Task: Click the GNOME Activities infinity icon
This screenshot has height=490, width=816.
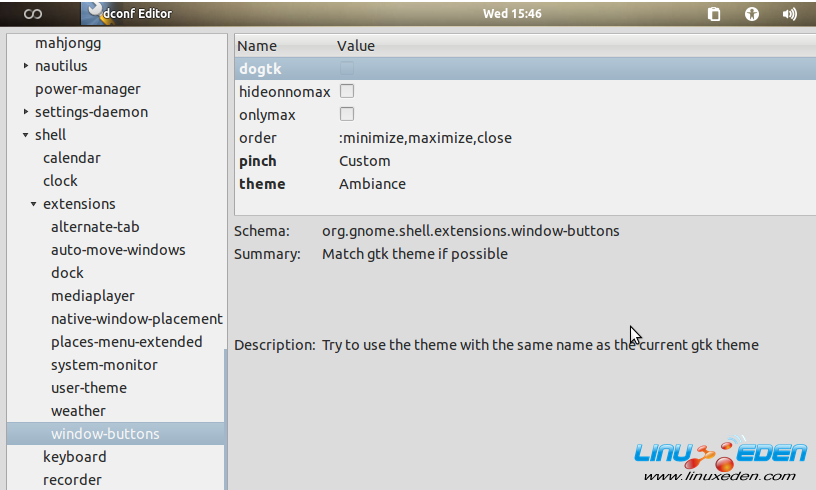Action: coord(34,13)
